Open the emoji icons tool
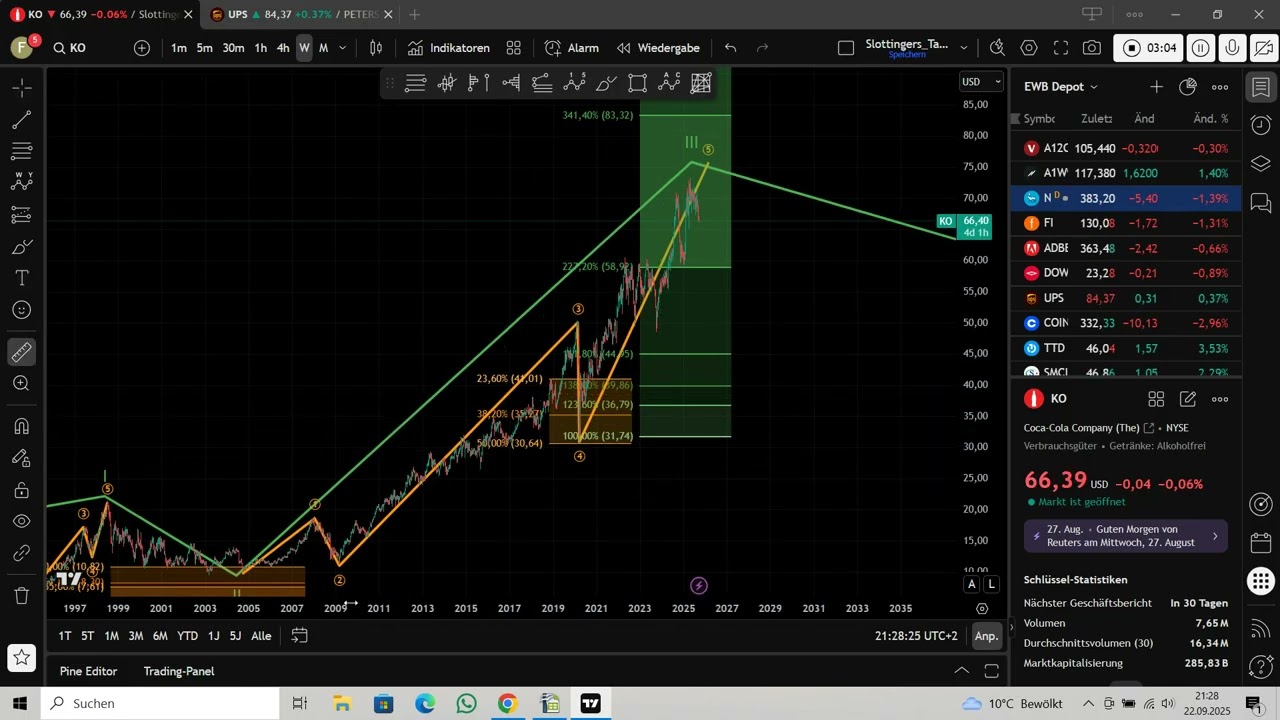 point(21,310)
